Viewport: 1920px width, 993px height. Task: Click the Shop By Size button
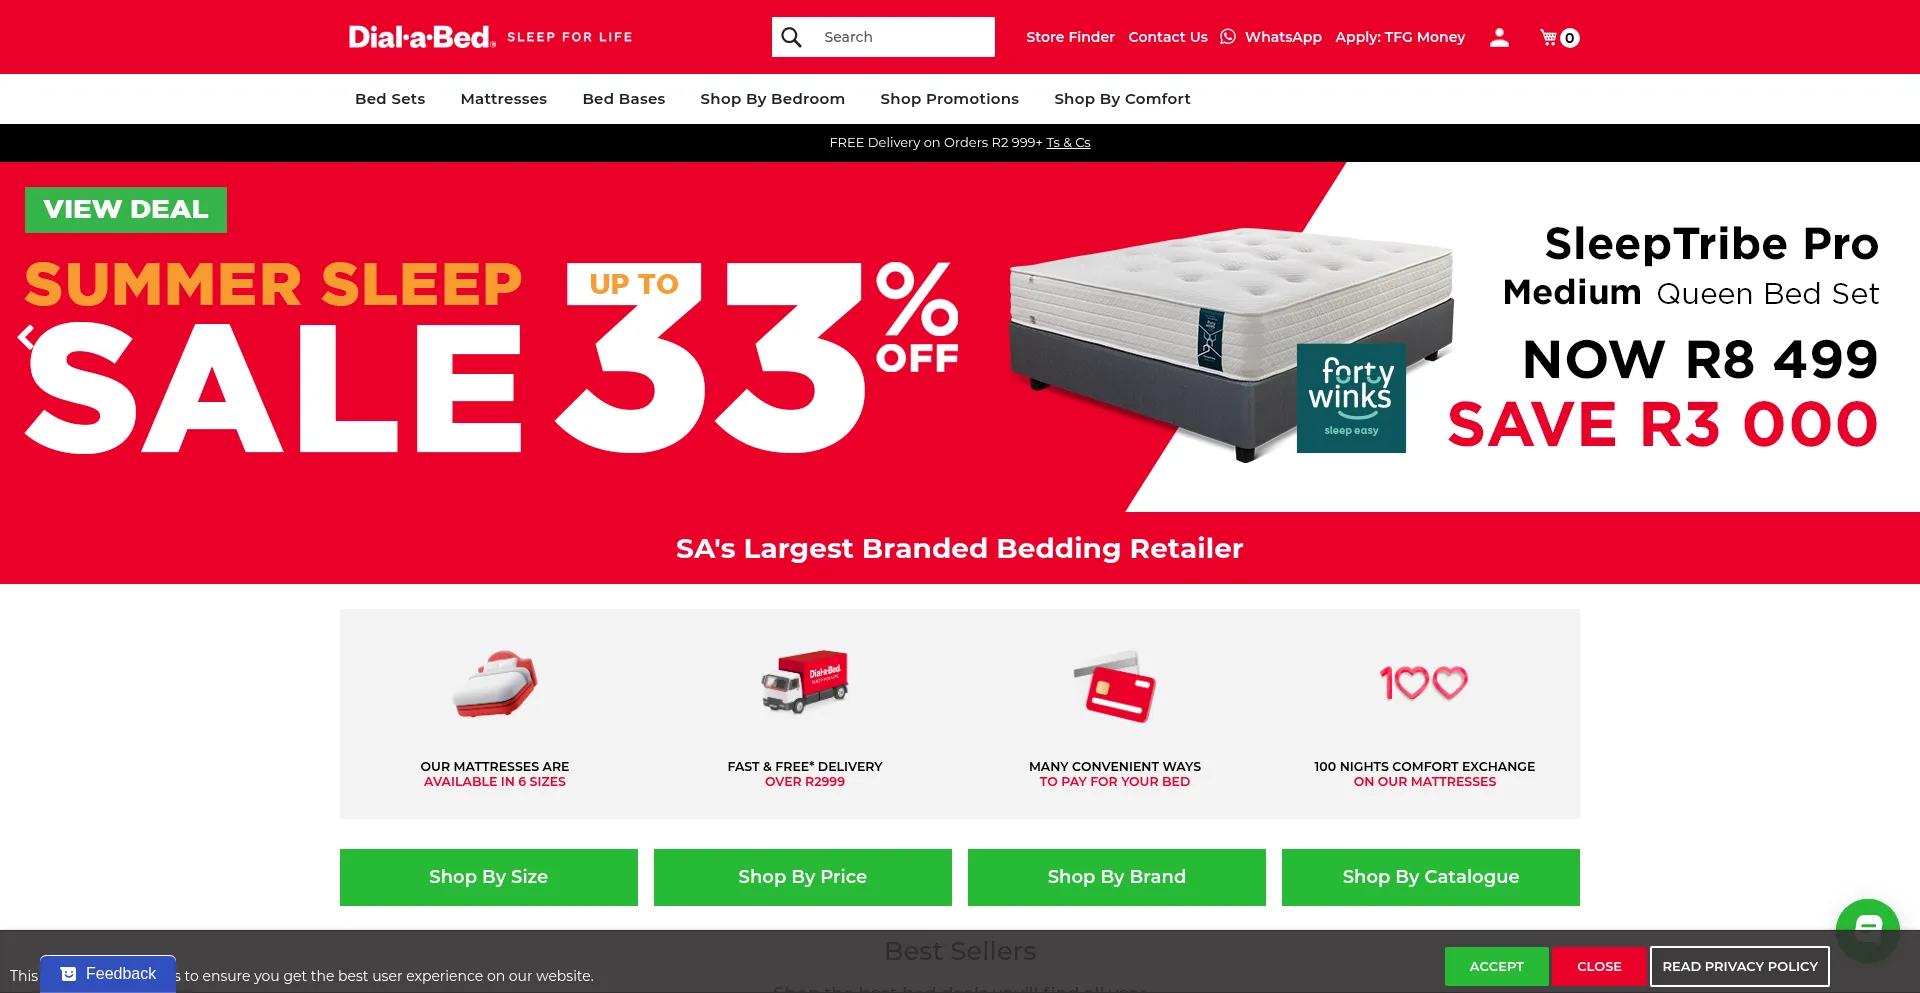[489, 877]
